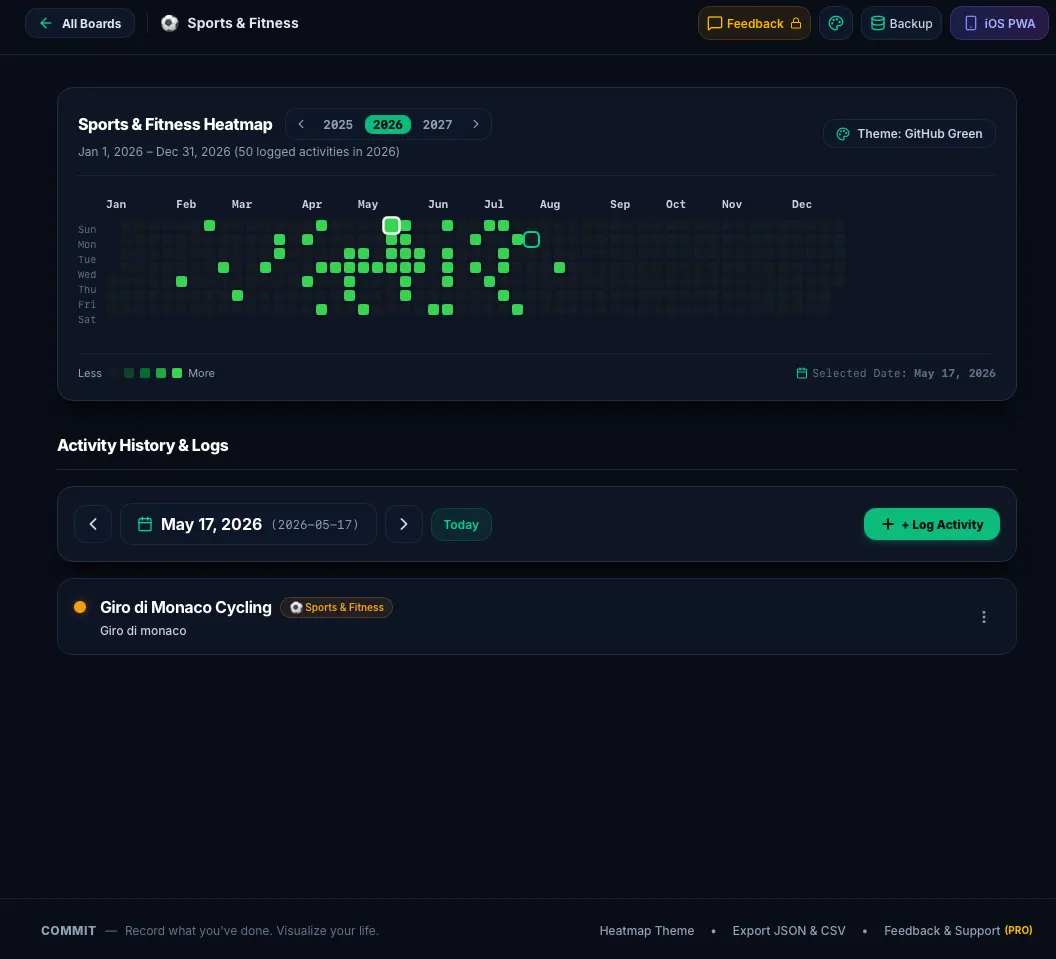This screenshot has width=1056, height=959.
Task: Open the Theme: GitHub Green selector
Action: (909, 134)
